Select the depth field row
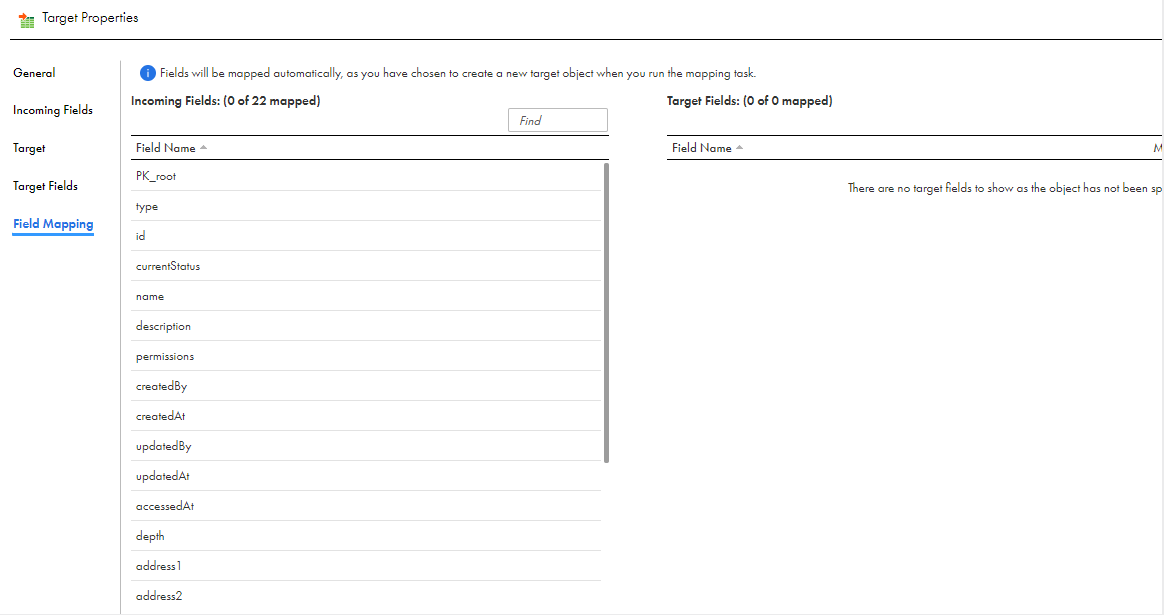Screen dimensions: 1164x615 point(366,536)
